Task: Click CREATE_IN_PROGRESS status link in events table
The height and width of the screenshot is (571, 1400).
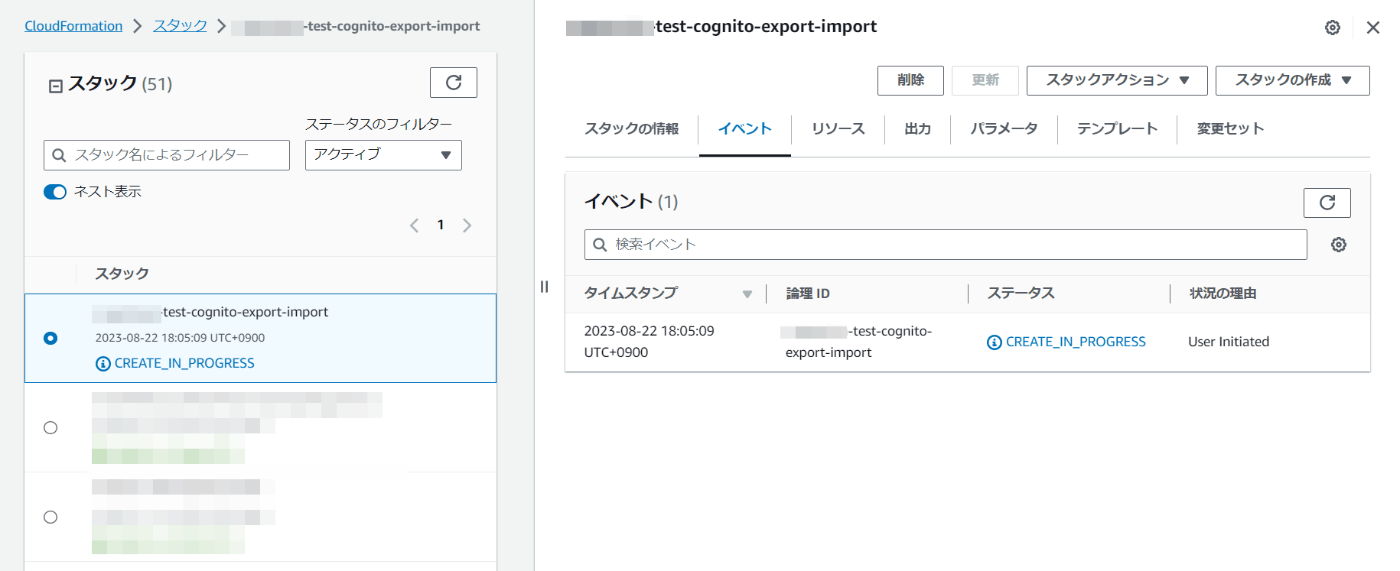Action: pos(1075,342)
